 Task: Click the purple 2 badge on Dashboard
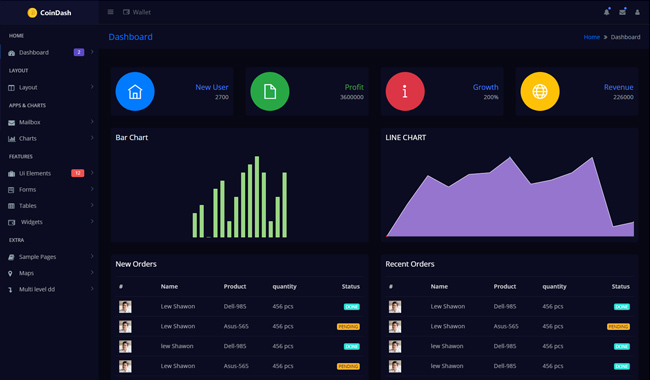point(79,52)
